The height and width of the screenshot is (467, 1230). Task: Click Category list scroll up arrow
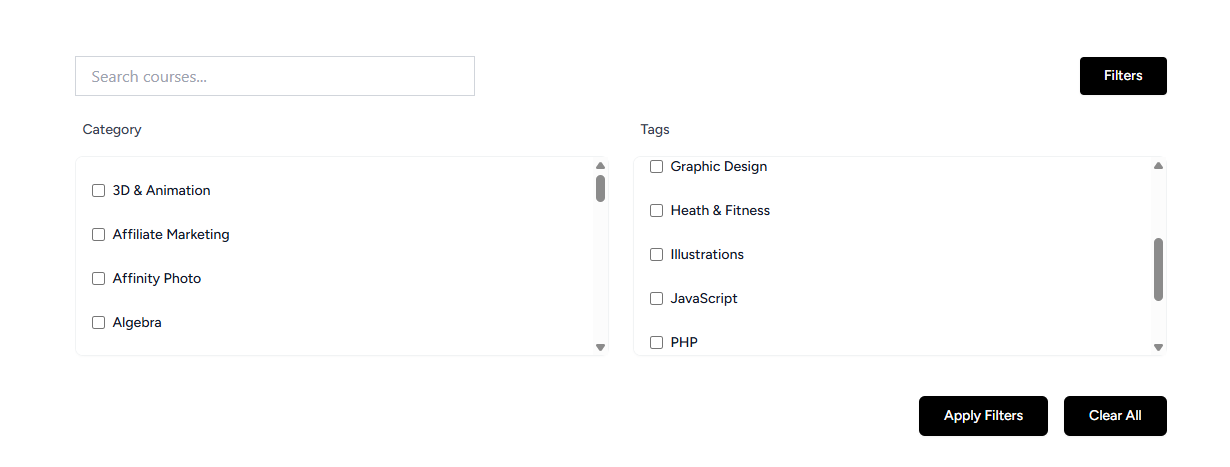[600, 166]
